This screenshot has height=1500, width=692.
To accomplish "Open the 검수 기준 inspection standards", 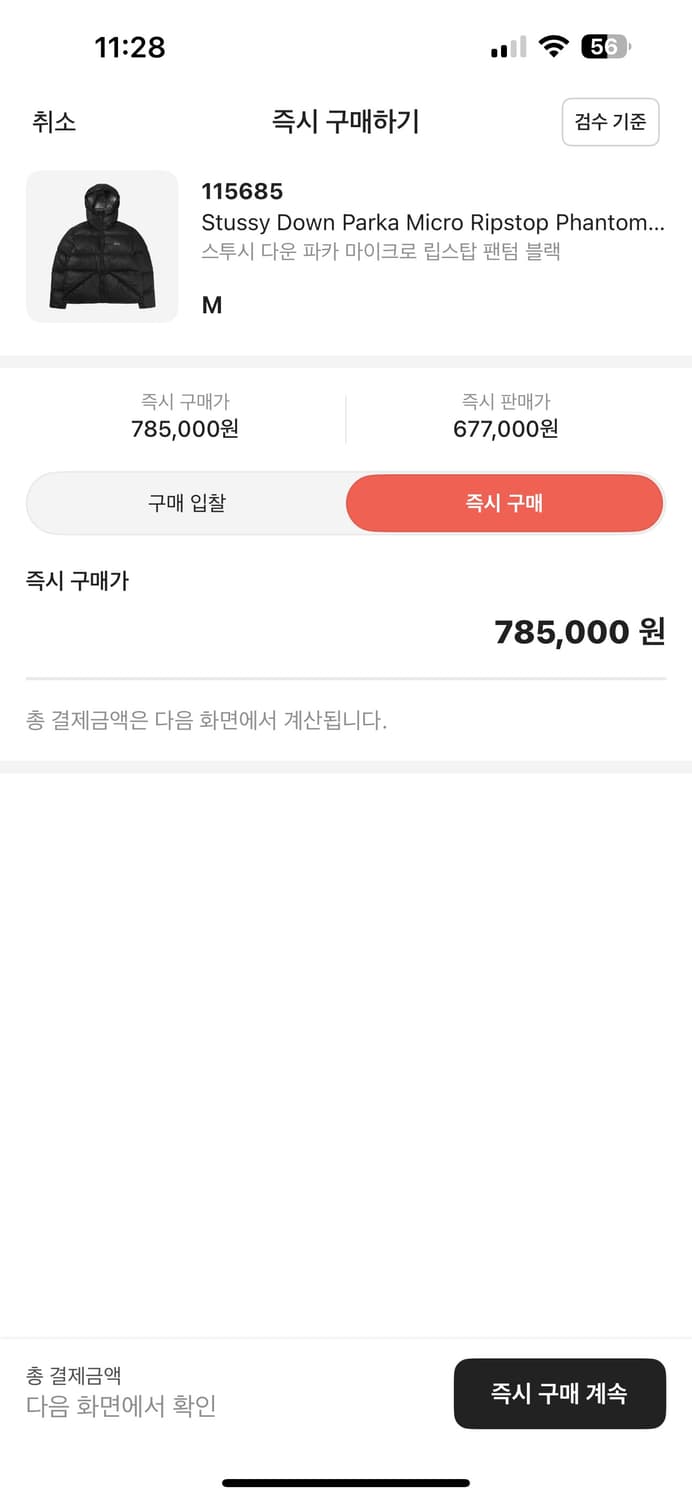I will (x=610, y=122).
